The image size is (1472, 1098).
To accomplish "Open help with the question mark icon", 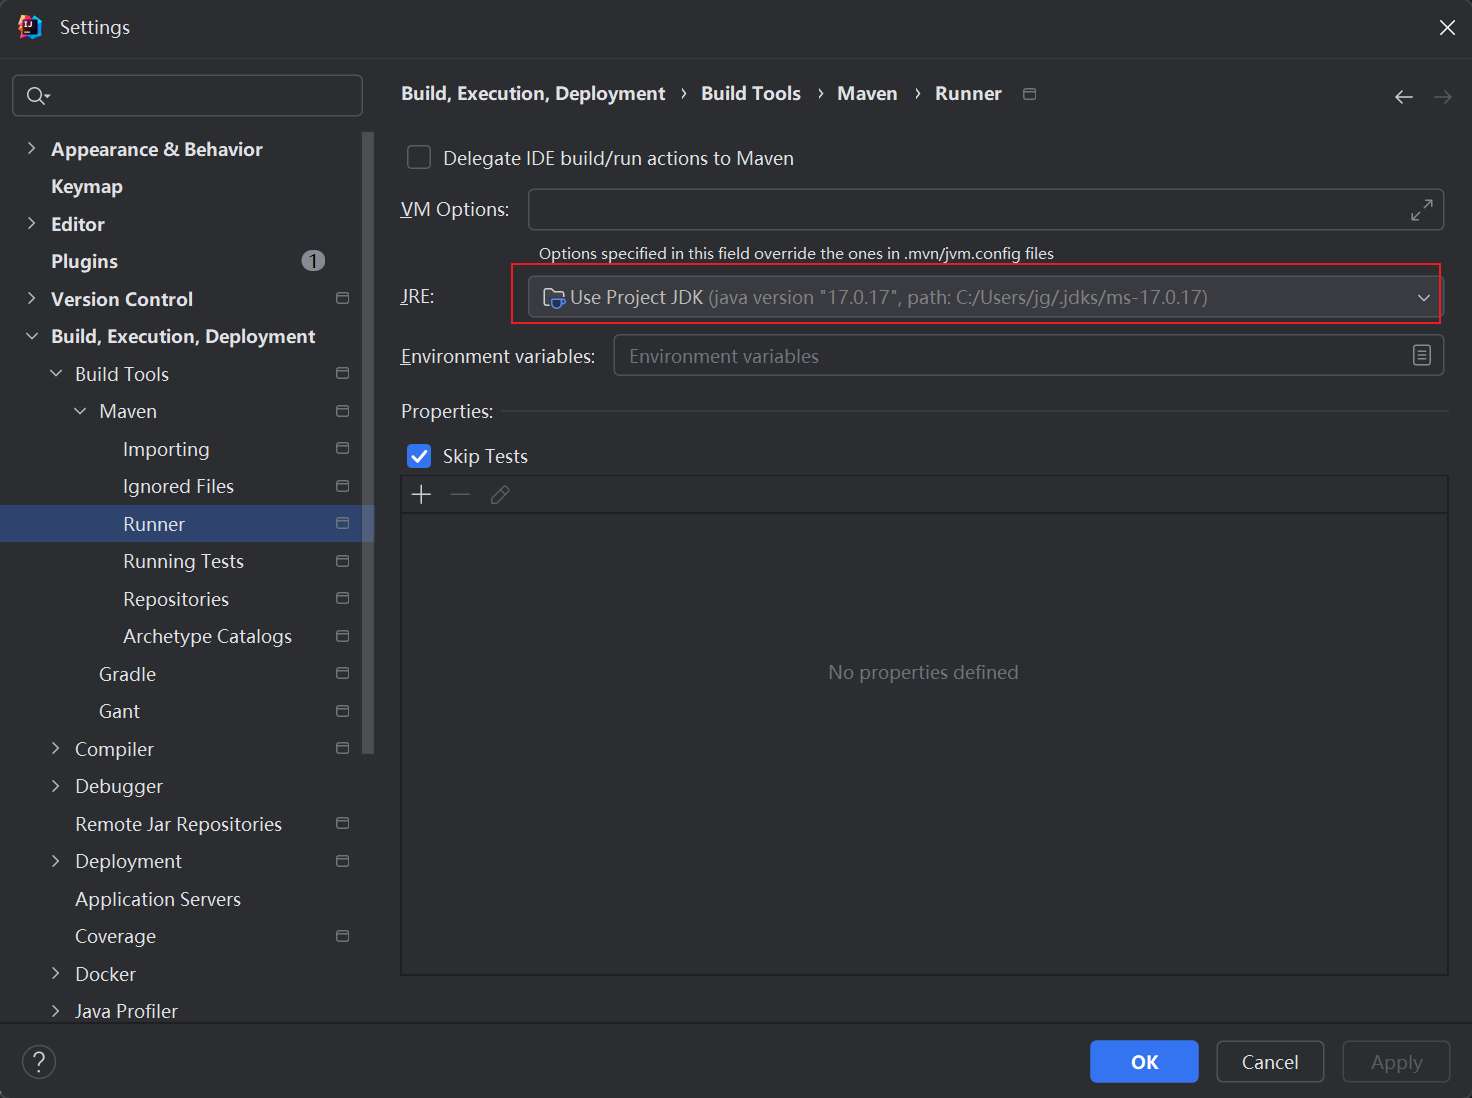I will [39, 1062].
